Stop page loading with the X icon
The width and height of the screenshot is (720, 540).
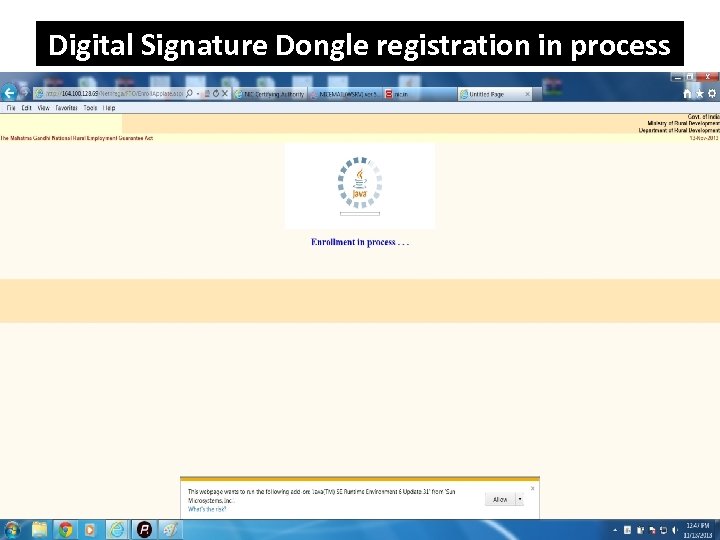point(225,94)
